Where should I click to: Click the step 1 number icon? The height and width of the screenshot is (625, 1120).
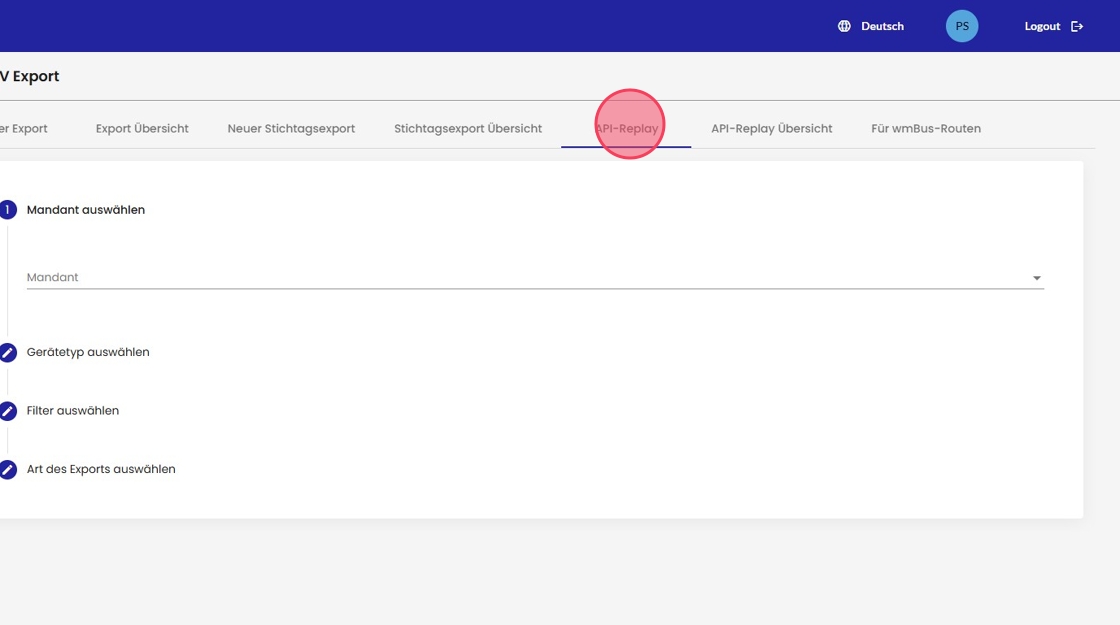(8, 210)
